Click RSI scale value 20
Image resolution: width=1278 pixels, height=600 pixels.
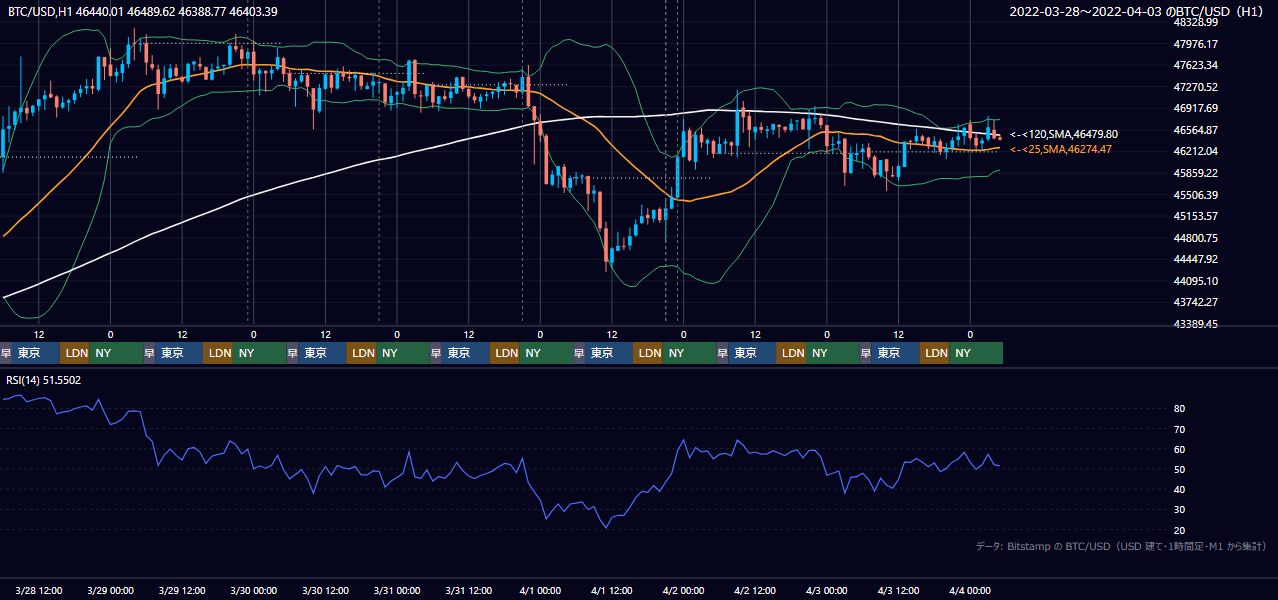click(x=1180, y=530)
